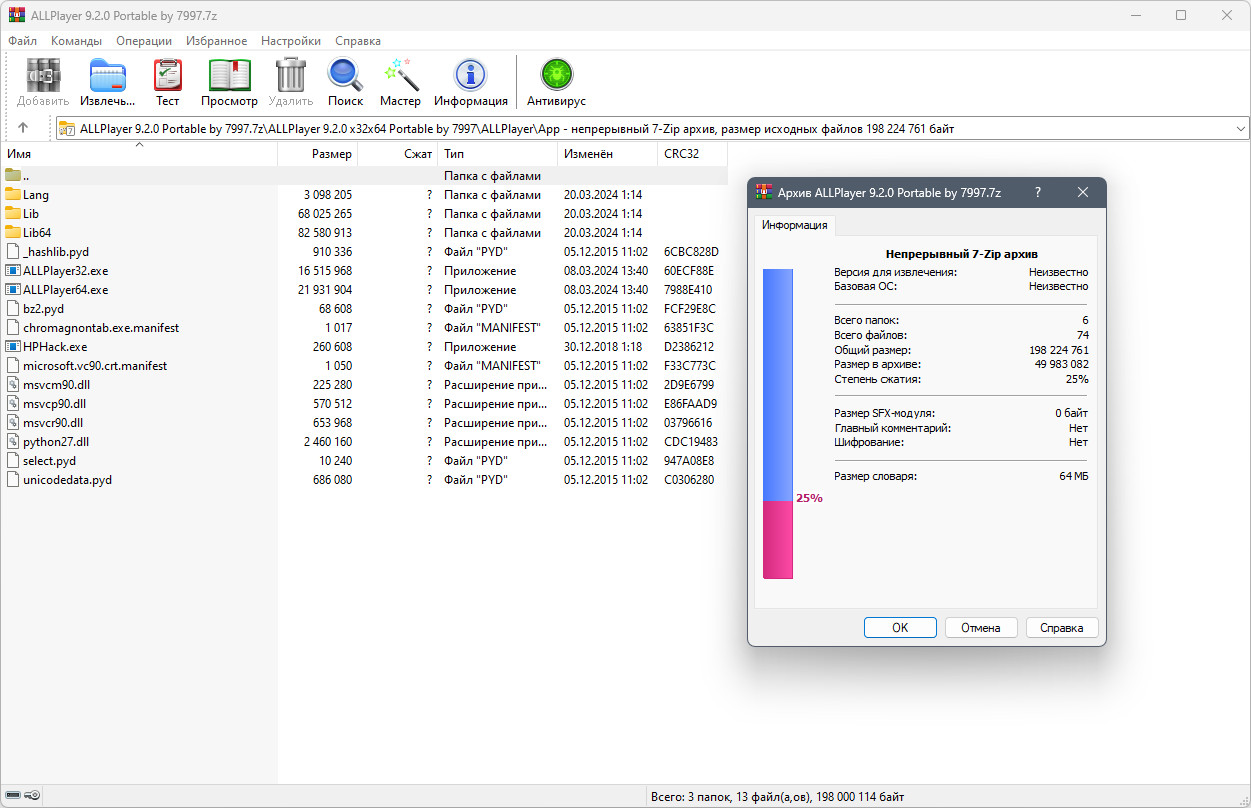Open the Настройки menu

291,41
